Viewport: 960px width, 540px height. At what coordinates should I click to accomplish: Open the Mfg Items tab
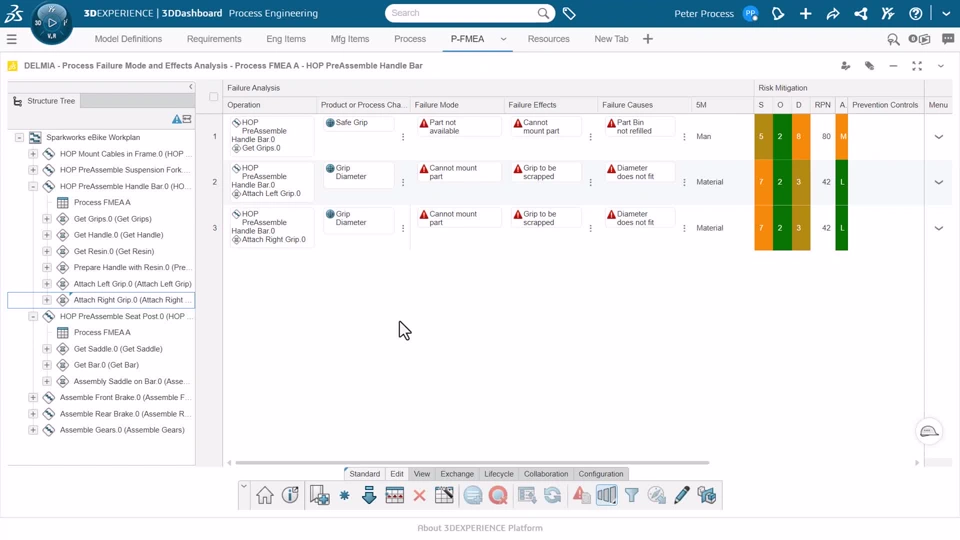pos(350,39)
